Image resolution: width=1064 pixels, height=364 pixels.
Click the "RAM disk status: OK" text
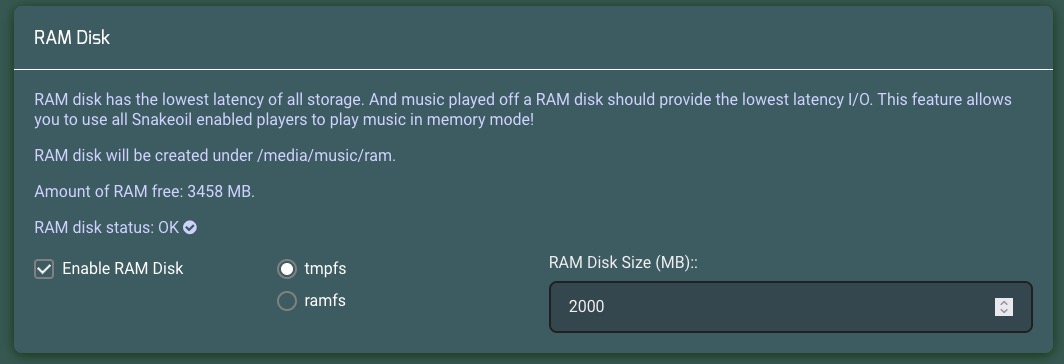click(x=107, y=228)
